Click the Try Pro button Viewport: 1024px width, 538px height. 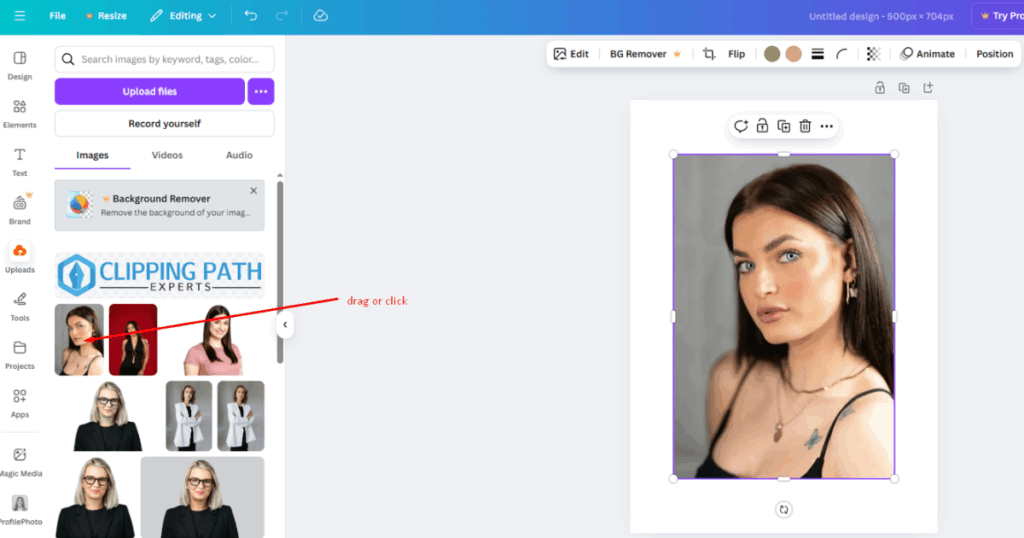tap(1001, 16)
